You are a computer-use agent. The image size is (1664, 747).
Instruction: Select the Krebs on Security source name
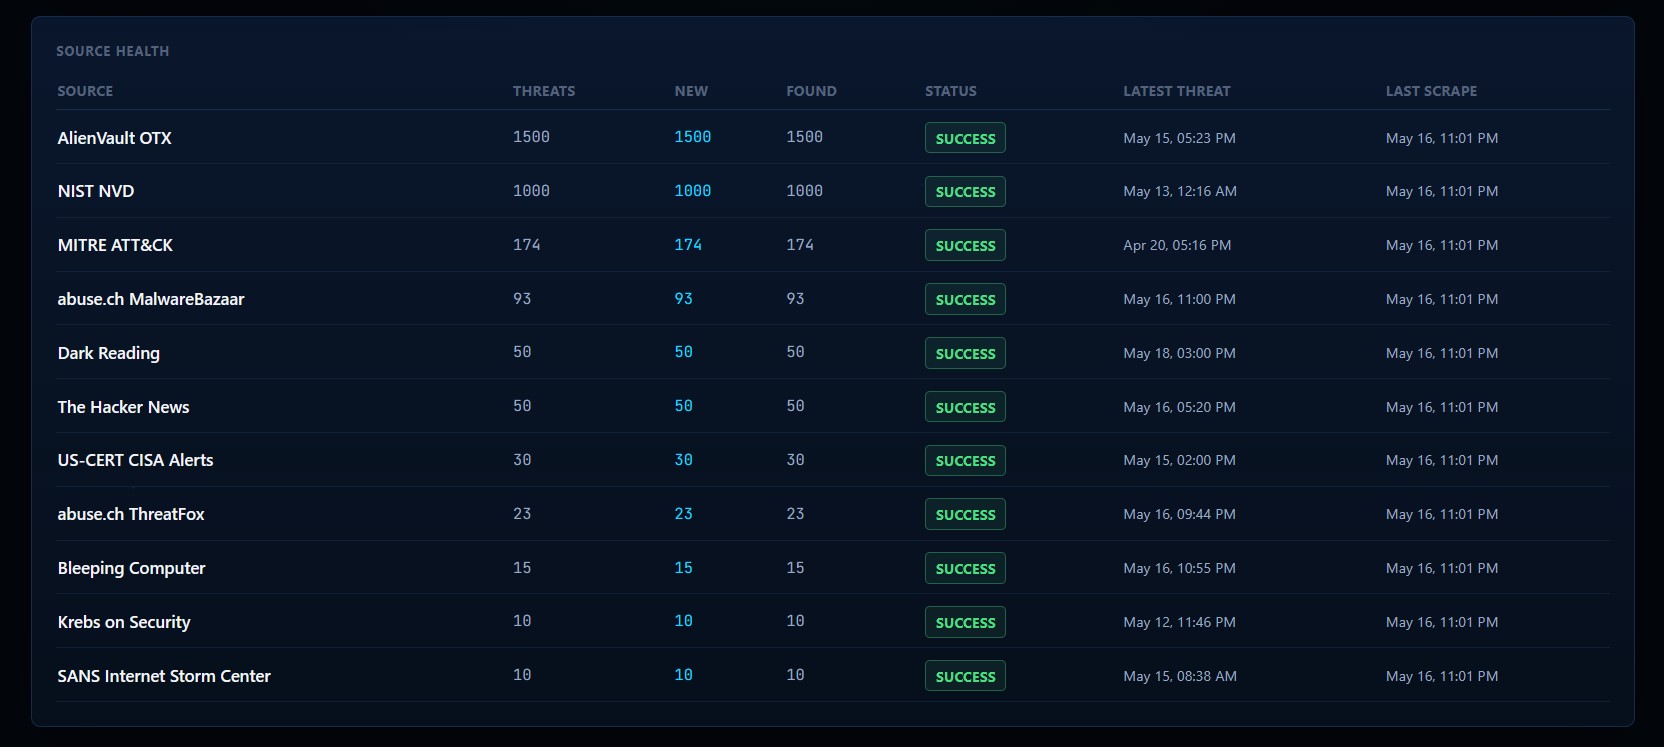coord(124,622)
